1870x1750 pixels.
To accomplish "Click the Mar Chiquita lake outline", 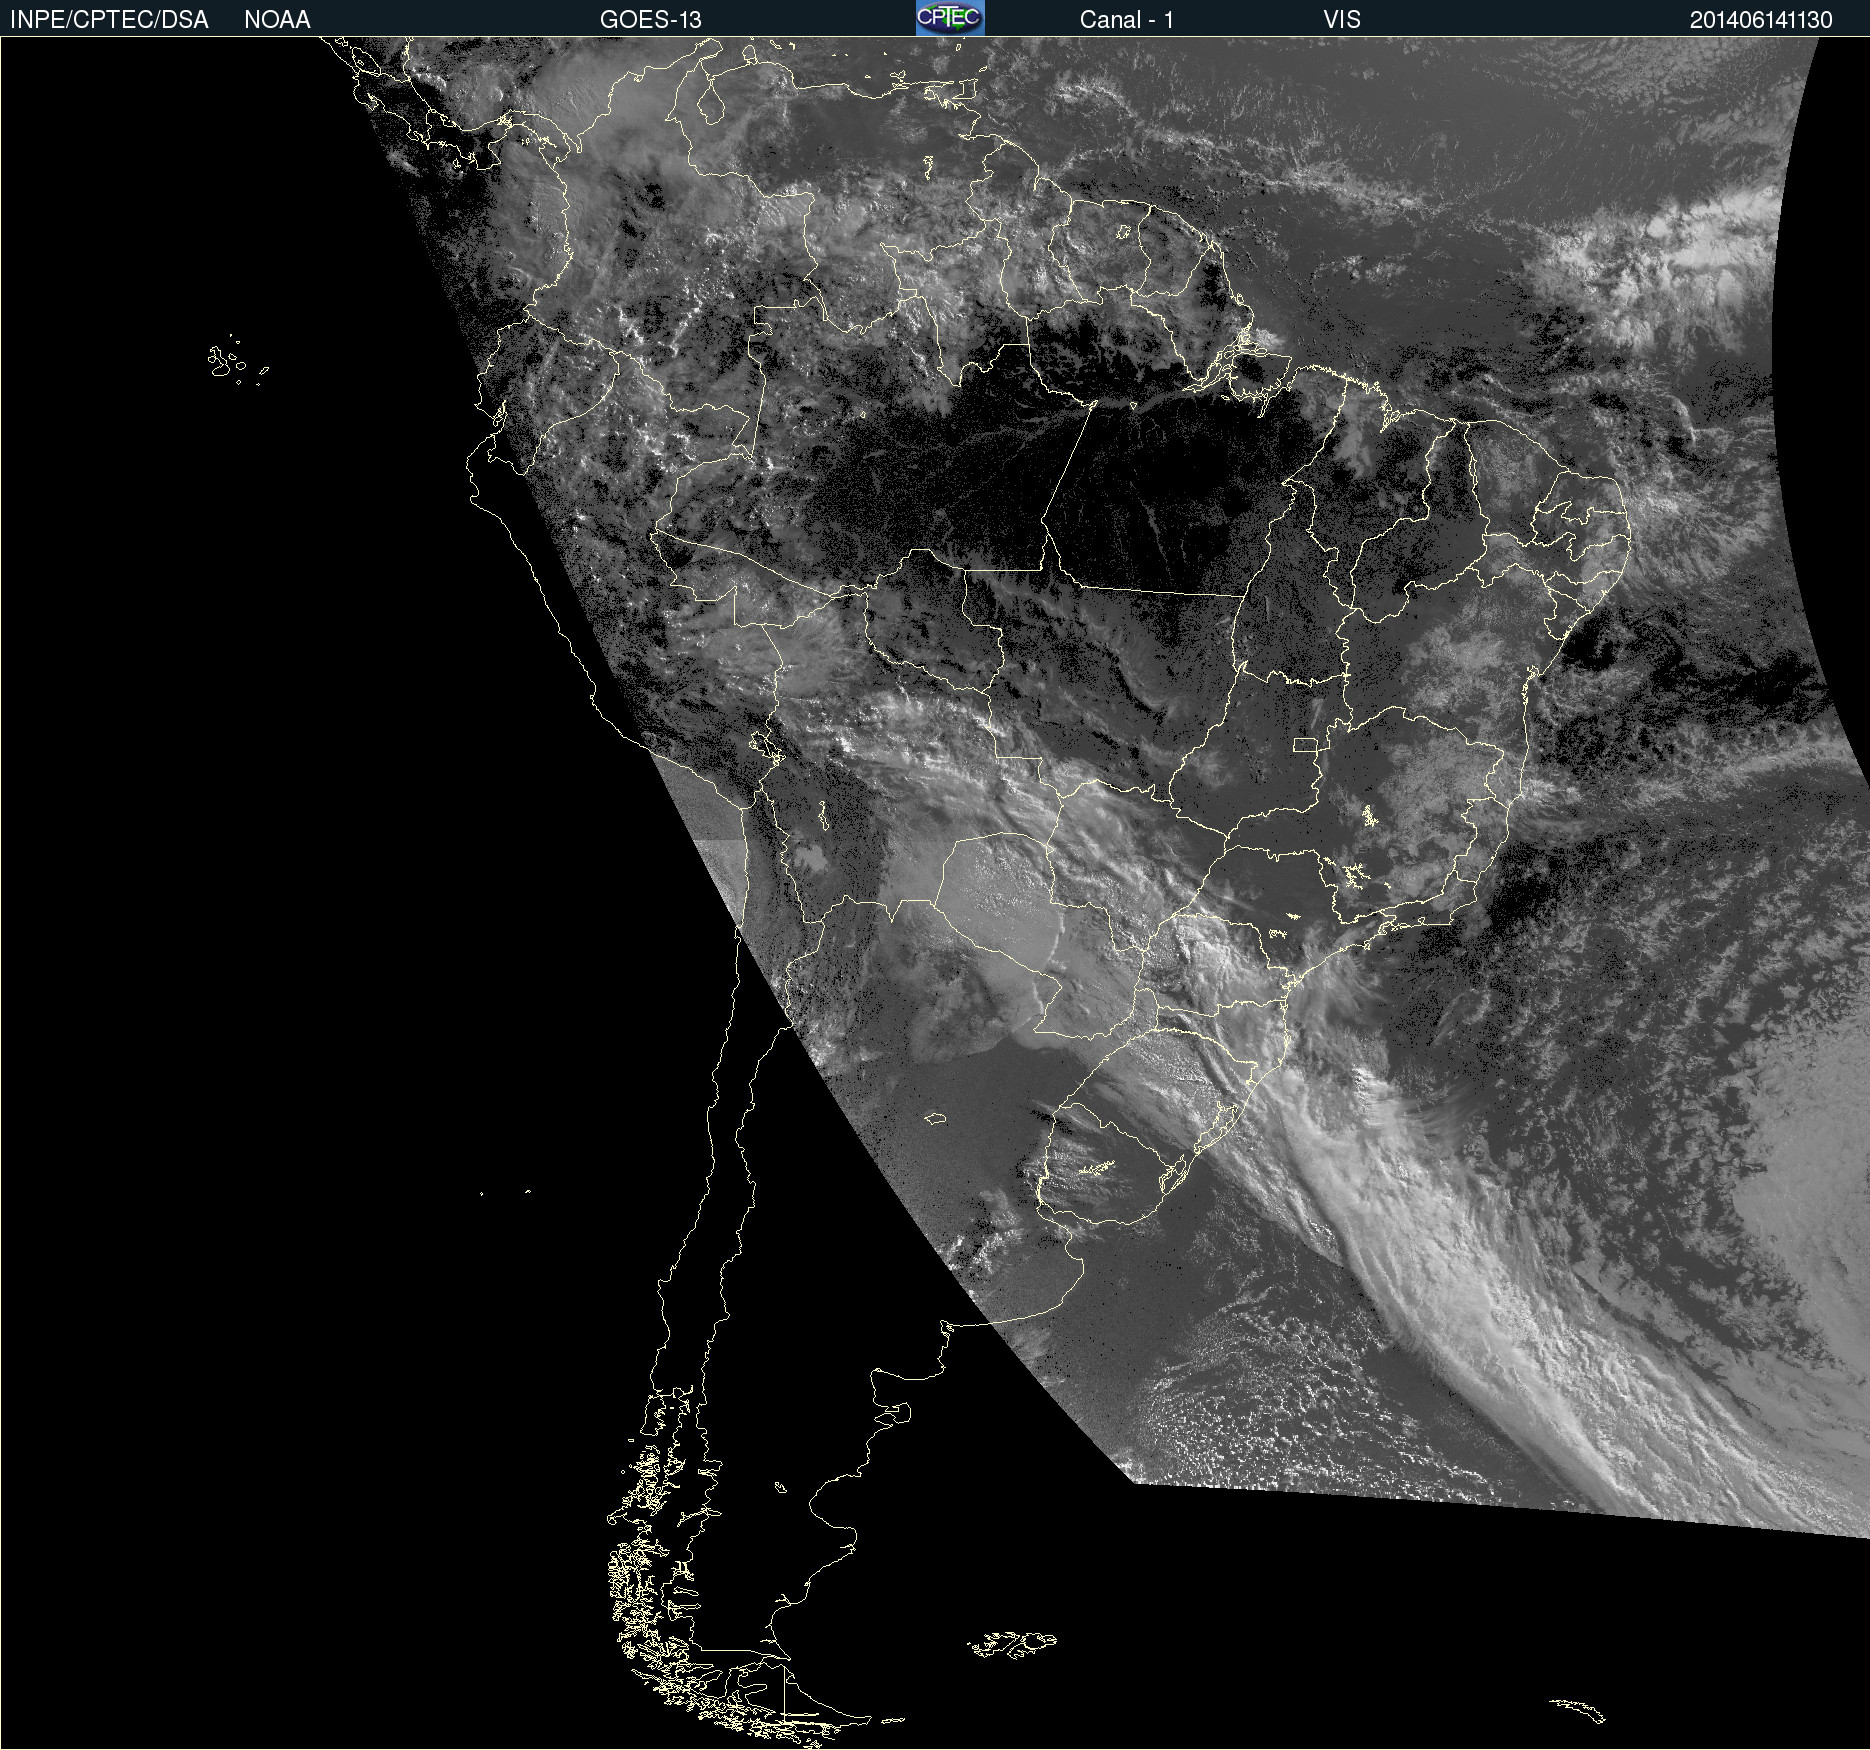I will 935,1118.
